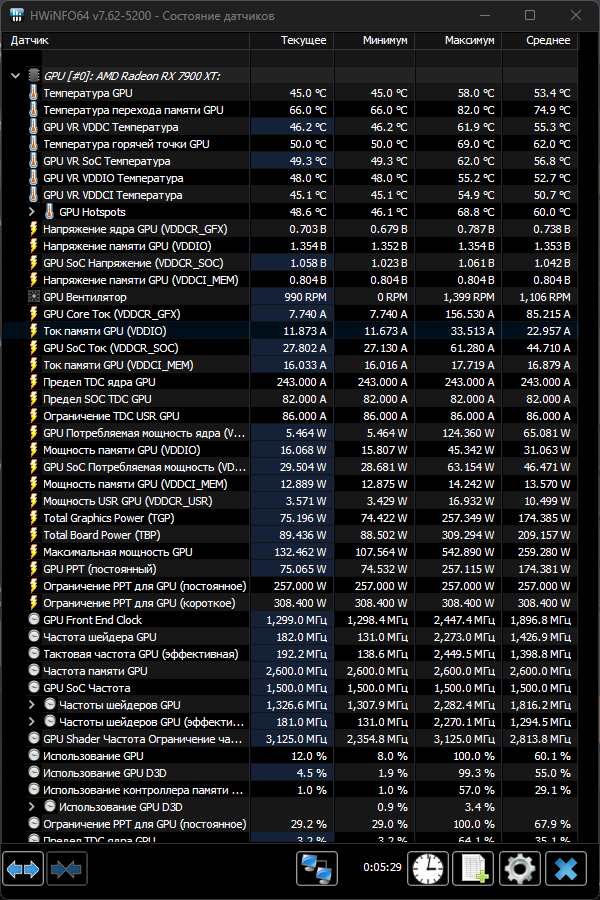Select the Ток памяти GPU (VDDIO) row
The height and width of the screenshot is (900, 600).
(x=290, y=331)
